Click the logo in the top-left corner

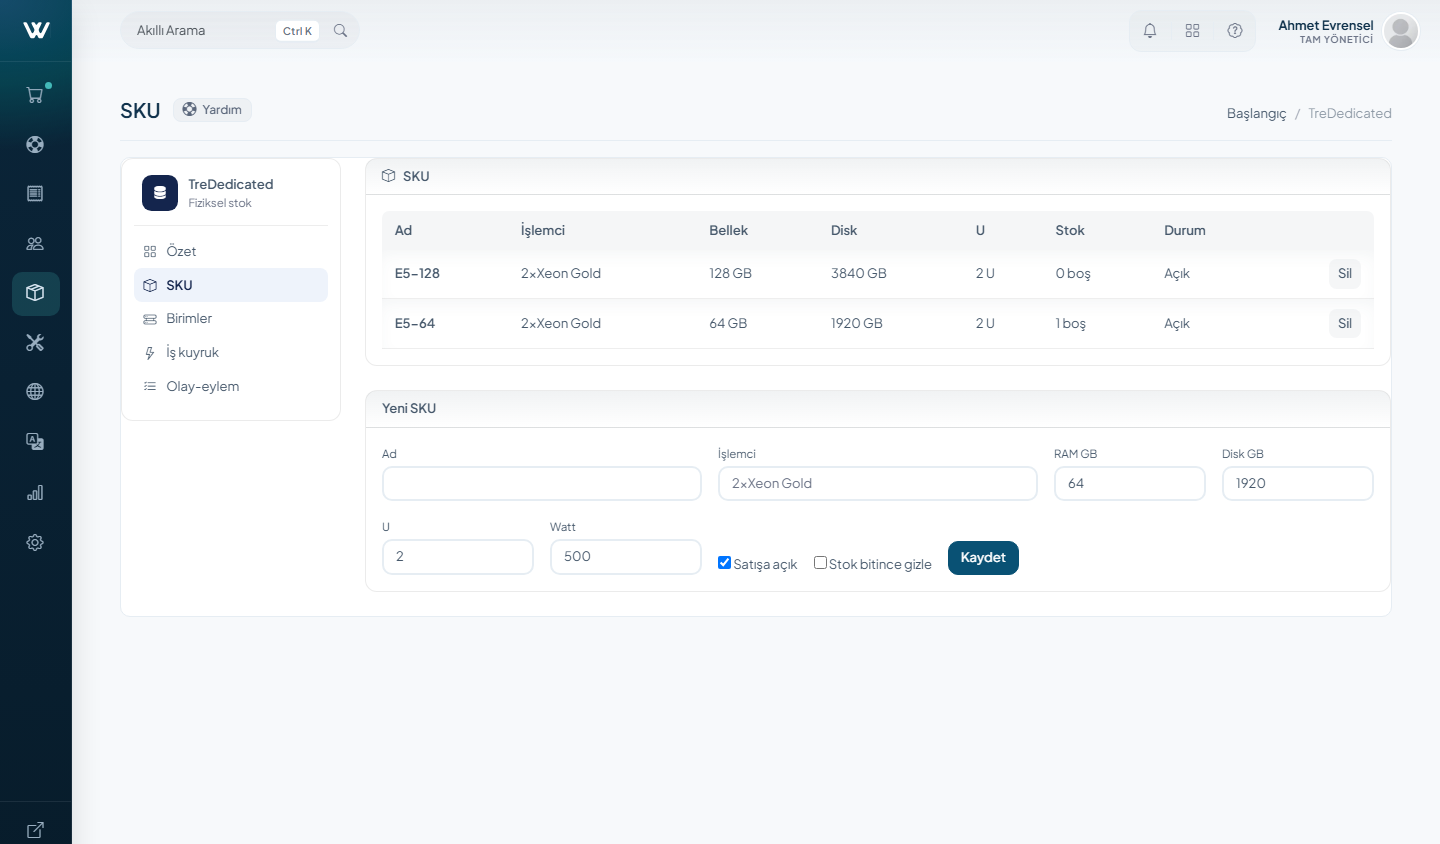pyautogui.click(x=36, y=30)
